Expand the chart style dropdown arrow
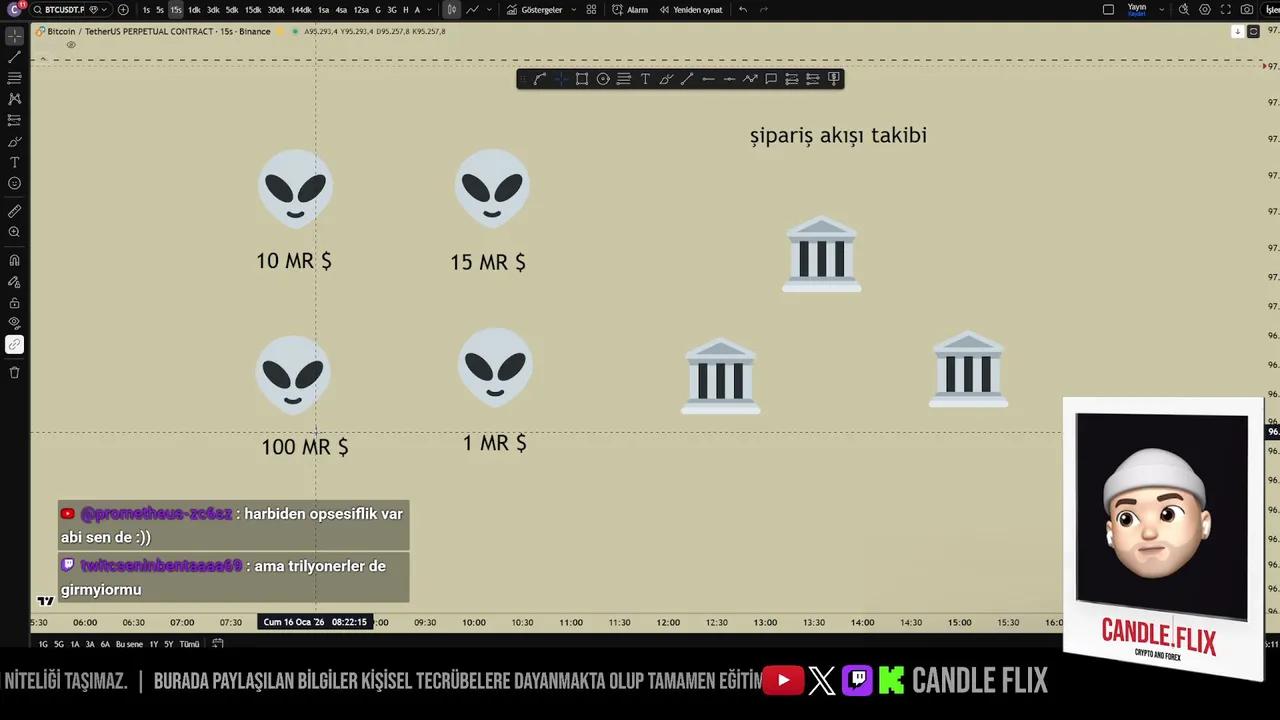 [x=489, y=10]
